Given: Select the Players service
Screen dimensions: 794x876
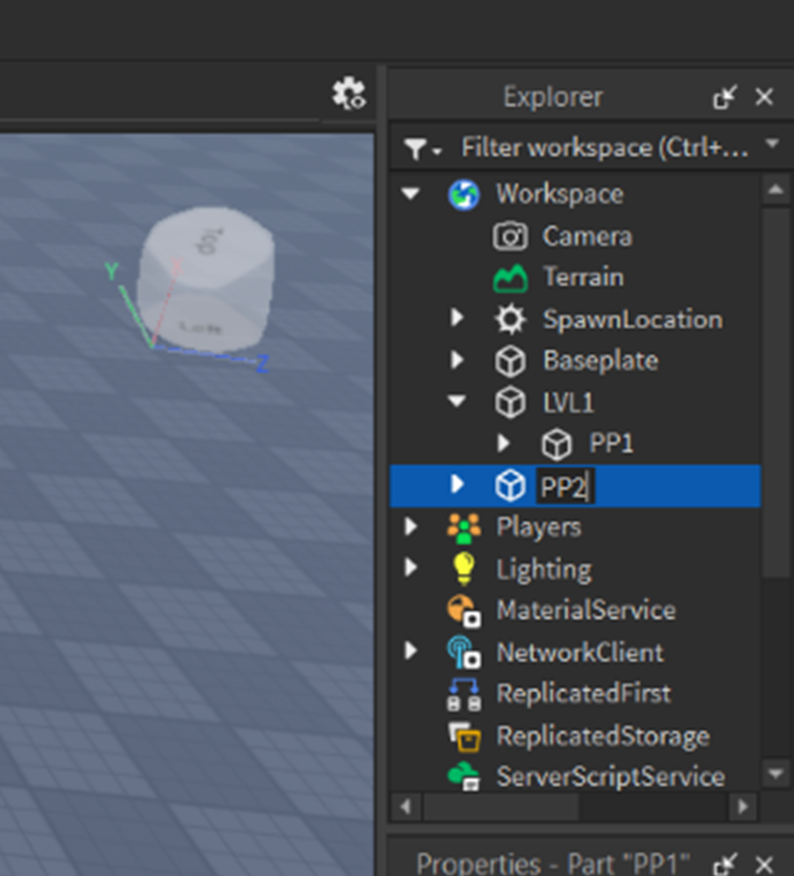Looking at the screenshot, I should point(539,527).
